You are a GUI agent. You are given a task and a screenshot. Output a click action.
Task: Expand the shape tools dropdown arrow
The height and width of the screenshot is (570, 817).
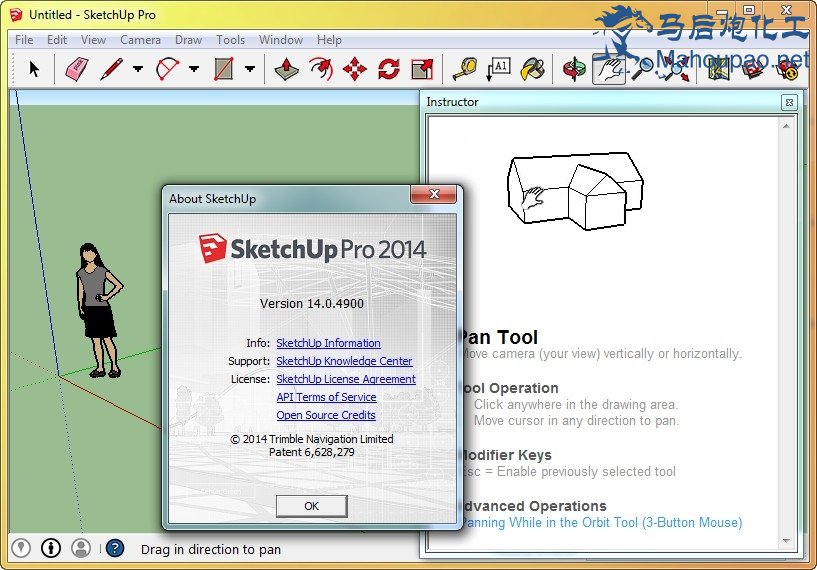pos(250,70)
